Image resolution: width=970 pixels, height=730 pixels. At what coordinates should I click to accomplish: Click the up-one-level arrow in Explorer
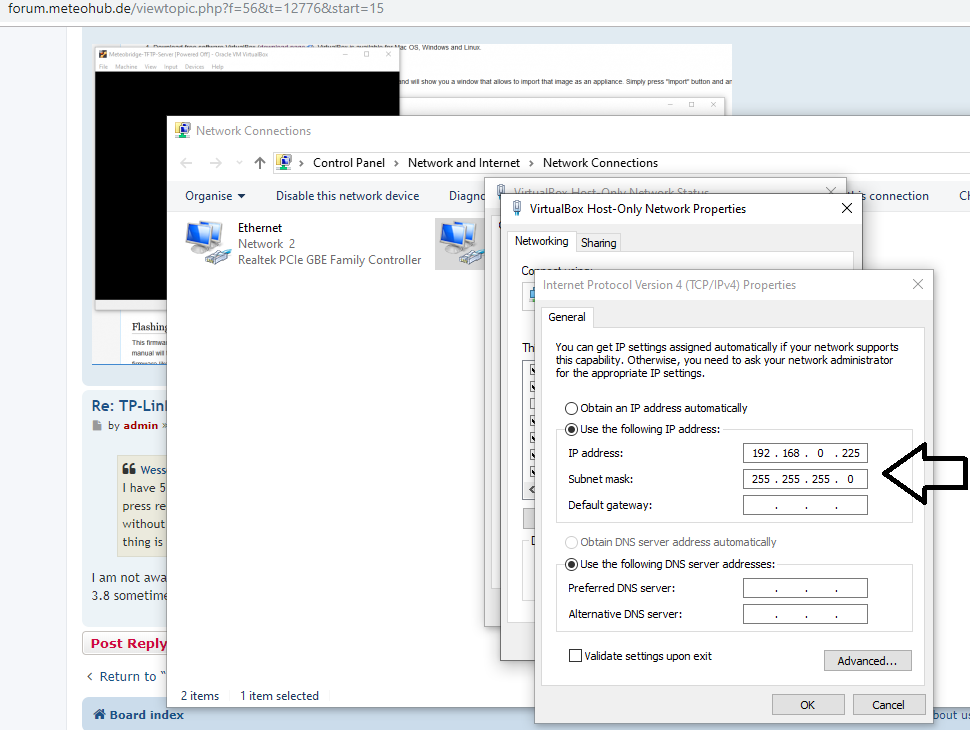coord(260,163)
